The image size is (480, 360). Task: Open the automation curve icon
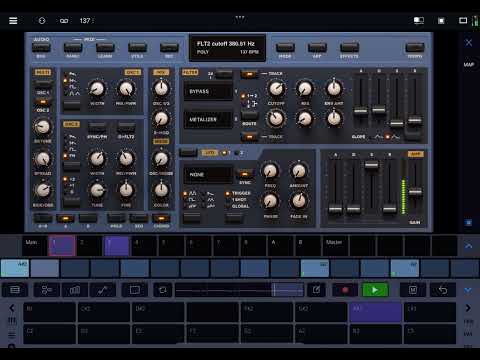[102, 290]
